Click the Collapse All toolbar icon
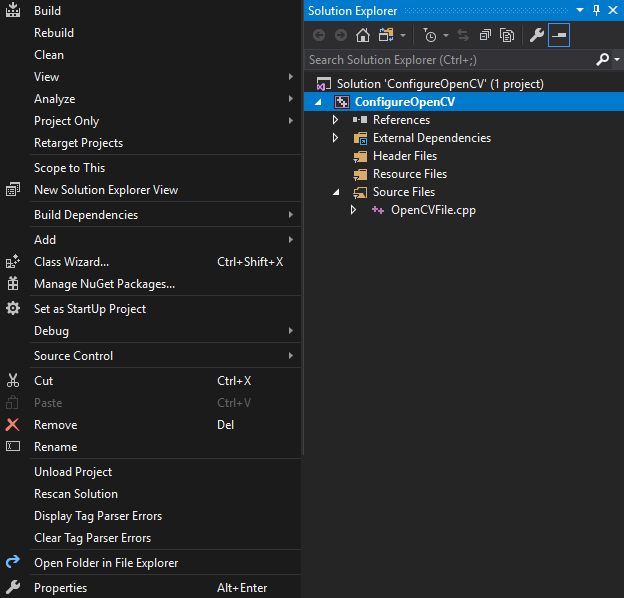 pos(485,36)
